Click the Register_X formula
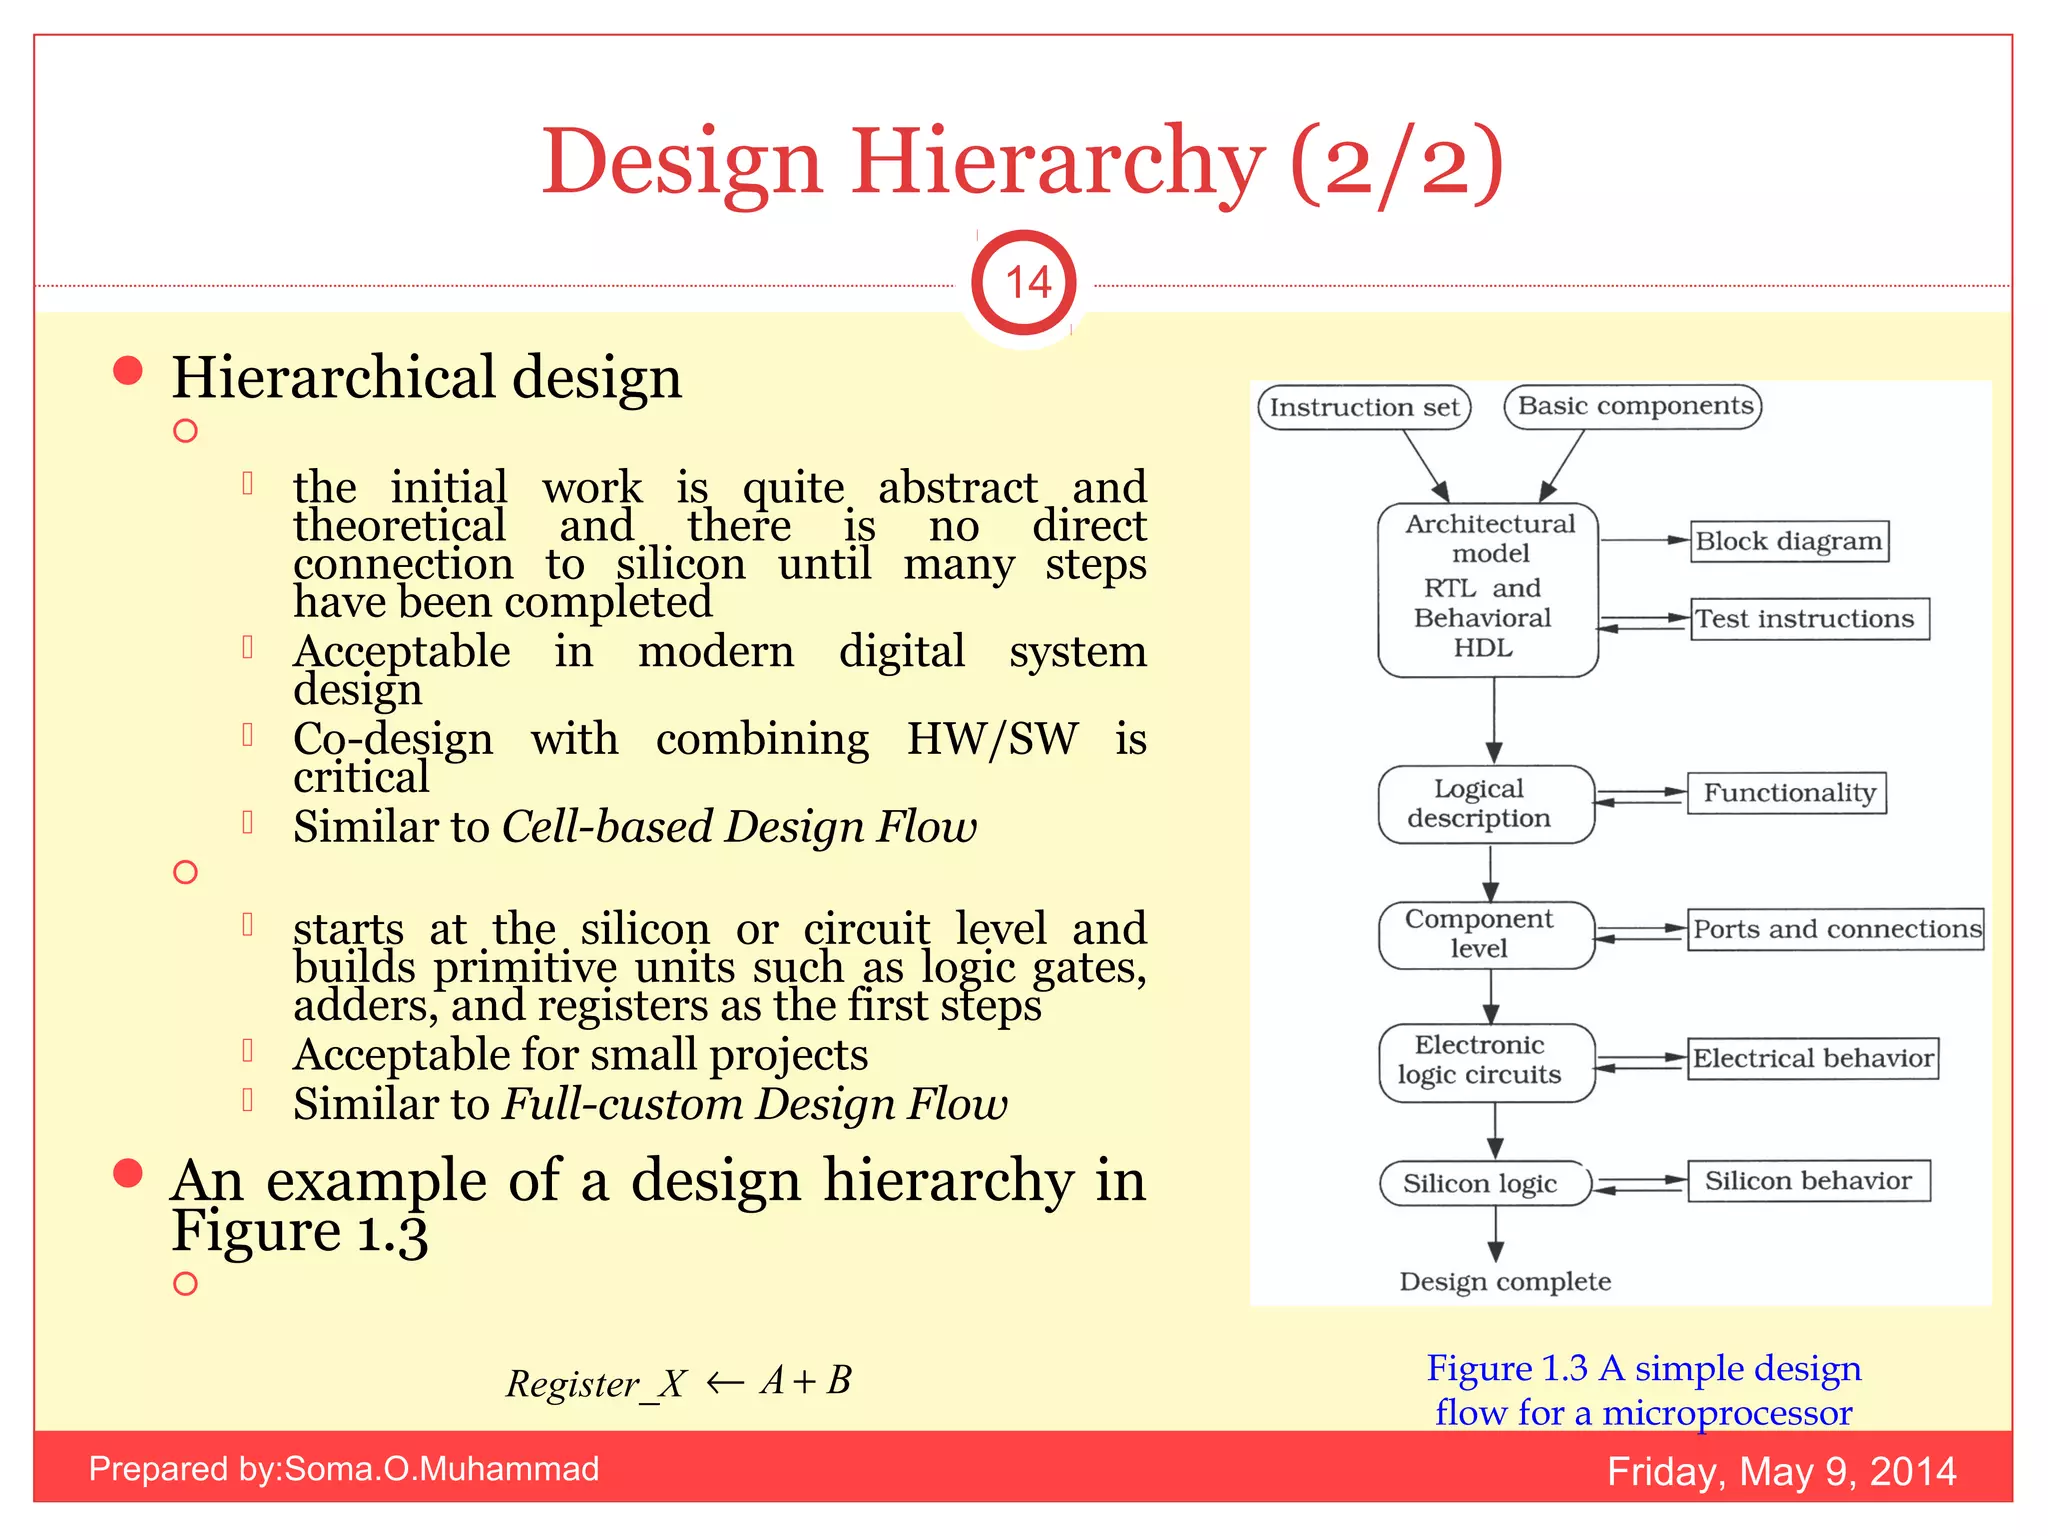Screen dimensions: 2048x1536 pos(679,1382)
